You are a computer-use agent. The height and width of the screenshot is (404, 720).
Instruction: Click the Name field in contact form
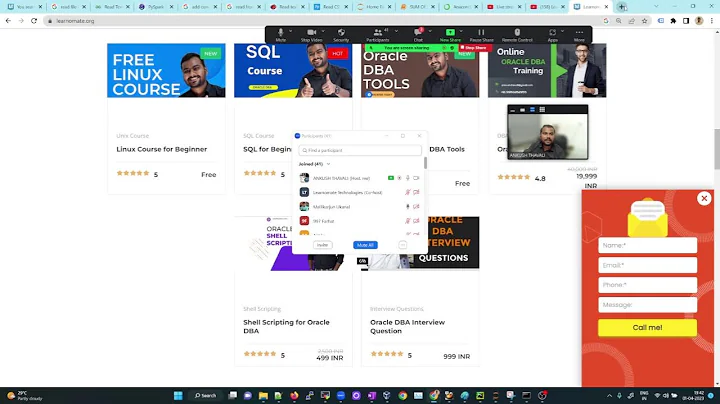pyautogui.click(x=647, y=245)
